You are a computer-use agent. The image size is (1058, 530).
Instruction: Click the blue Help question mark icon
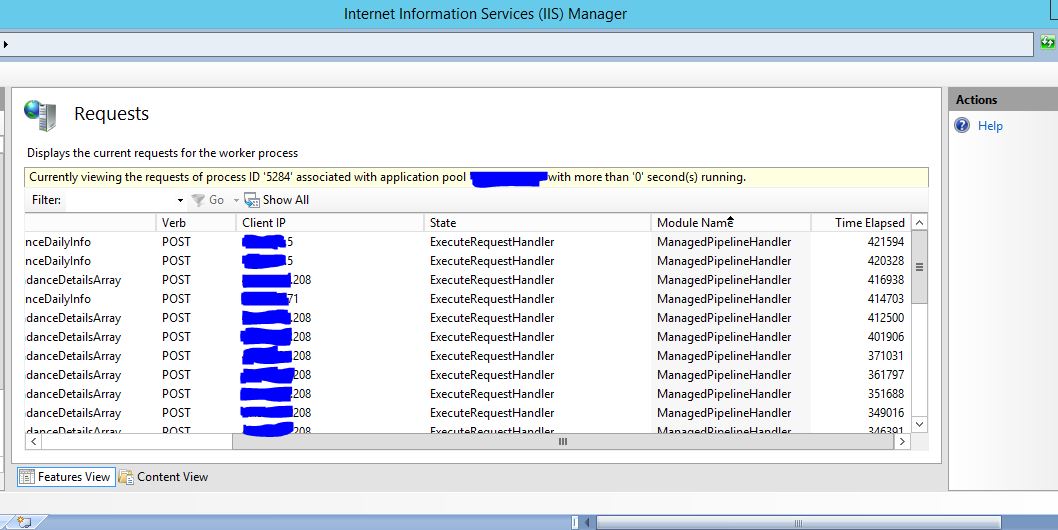[962, 126]
